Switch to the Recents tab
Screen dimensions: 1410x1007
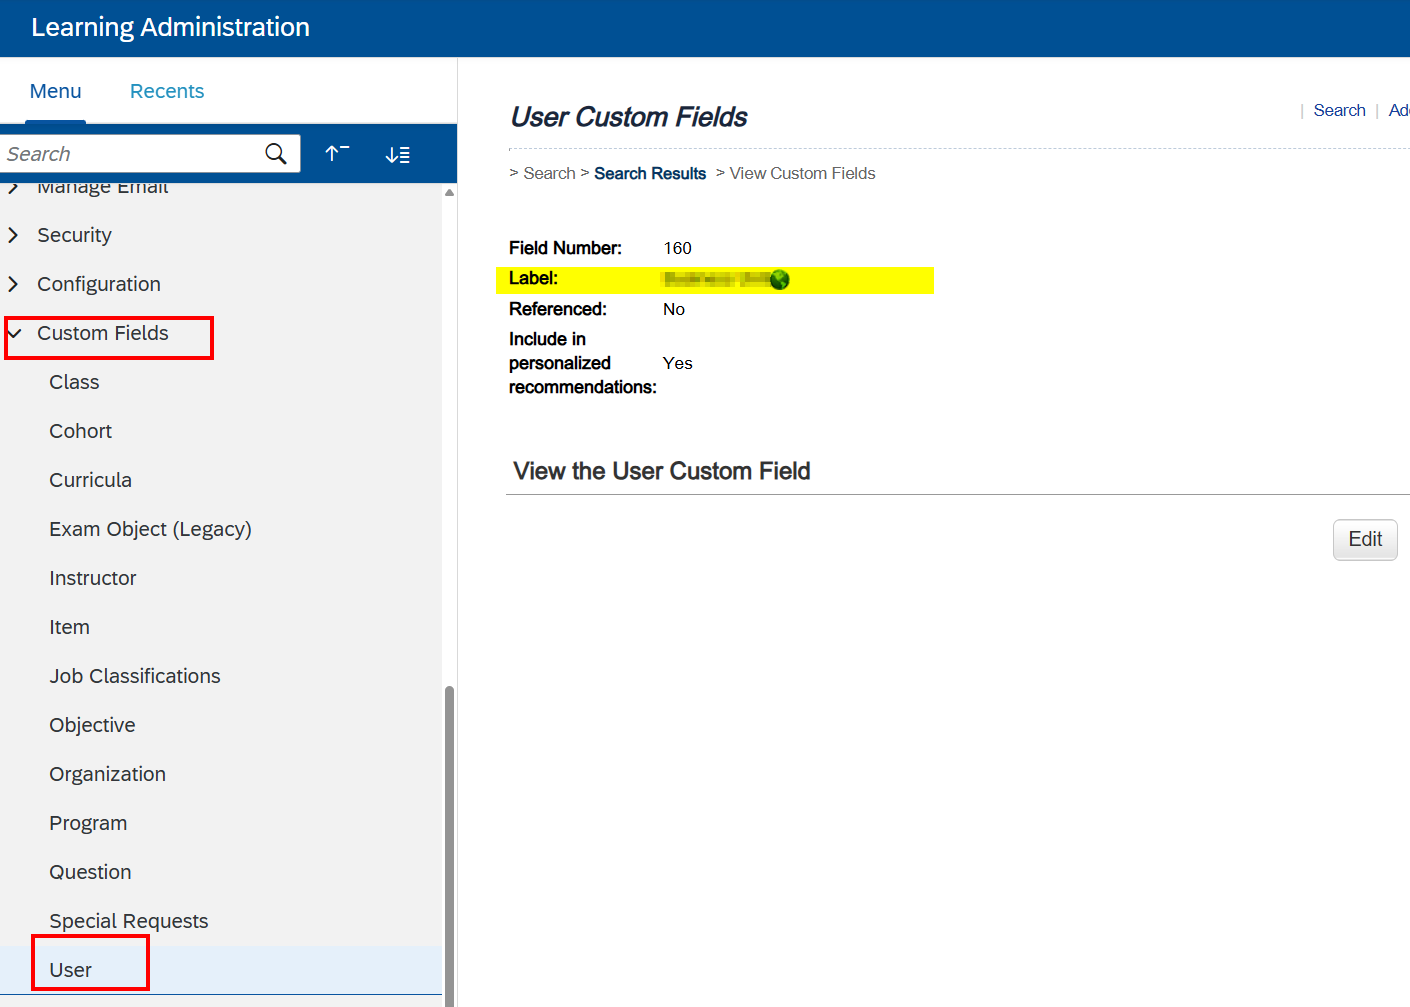(x=166, y=91)
